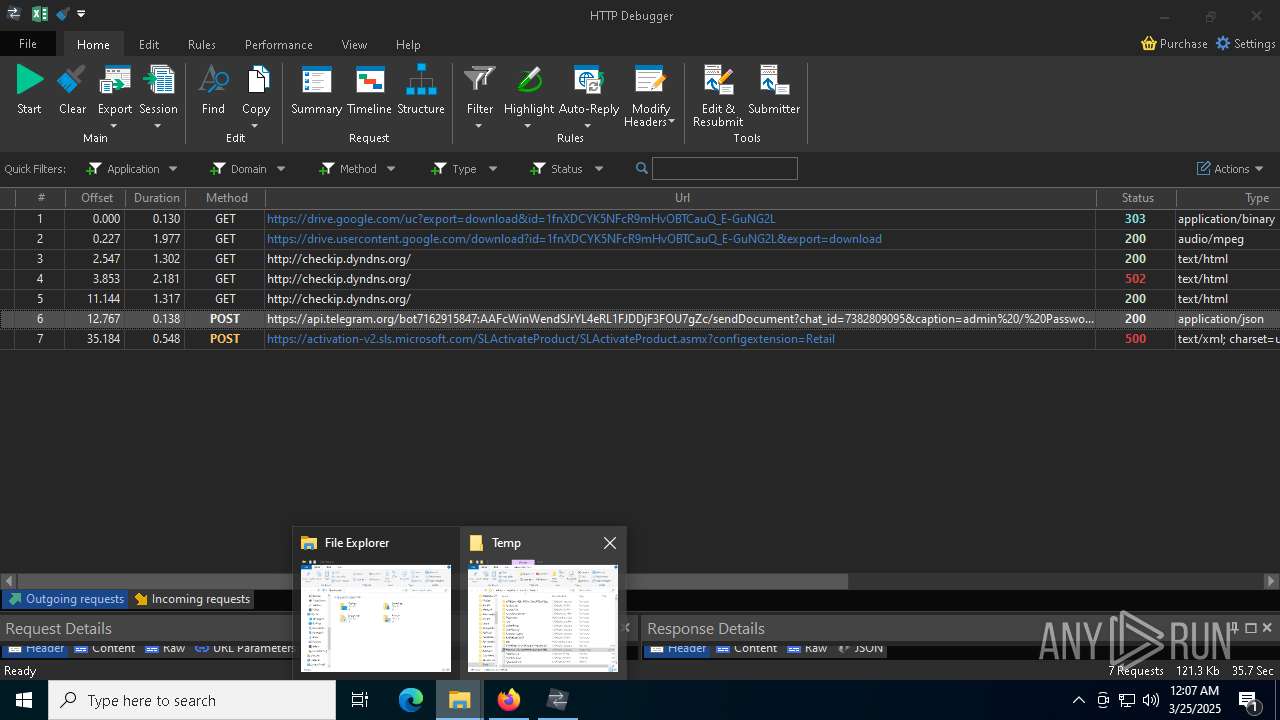Click the Highlight rules icon
Screen dimensions: 1280x720
(x=529, y=80)
